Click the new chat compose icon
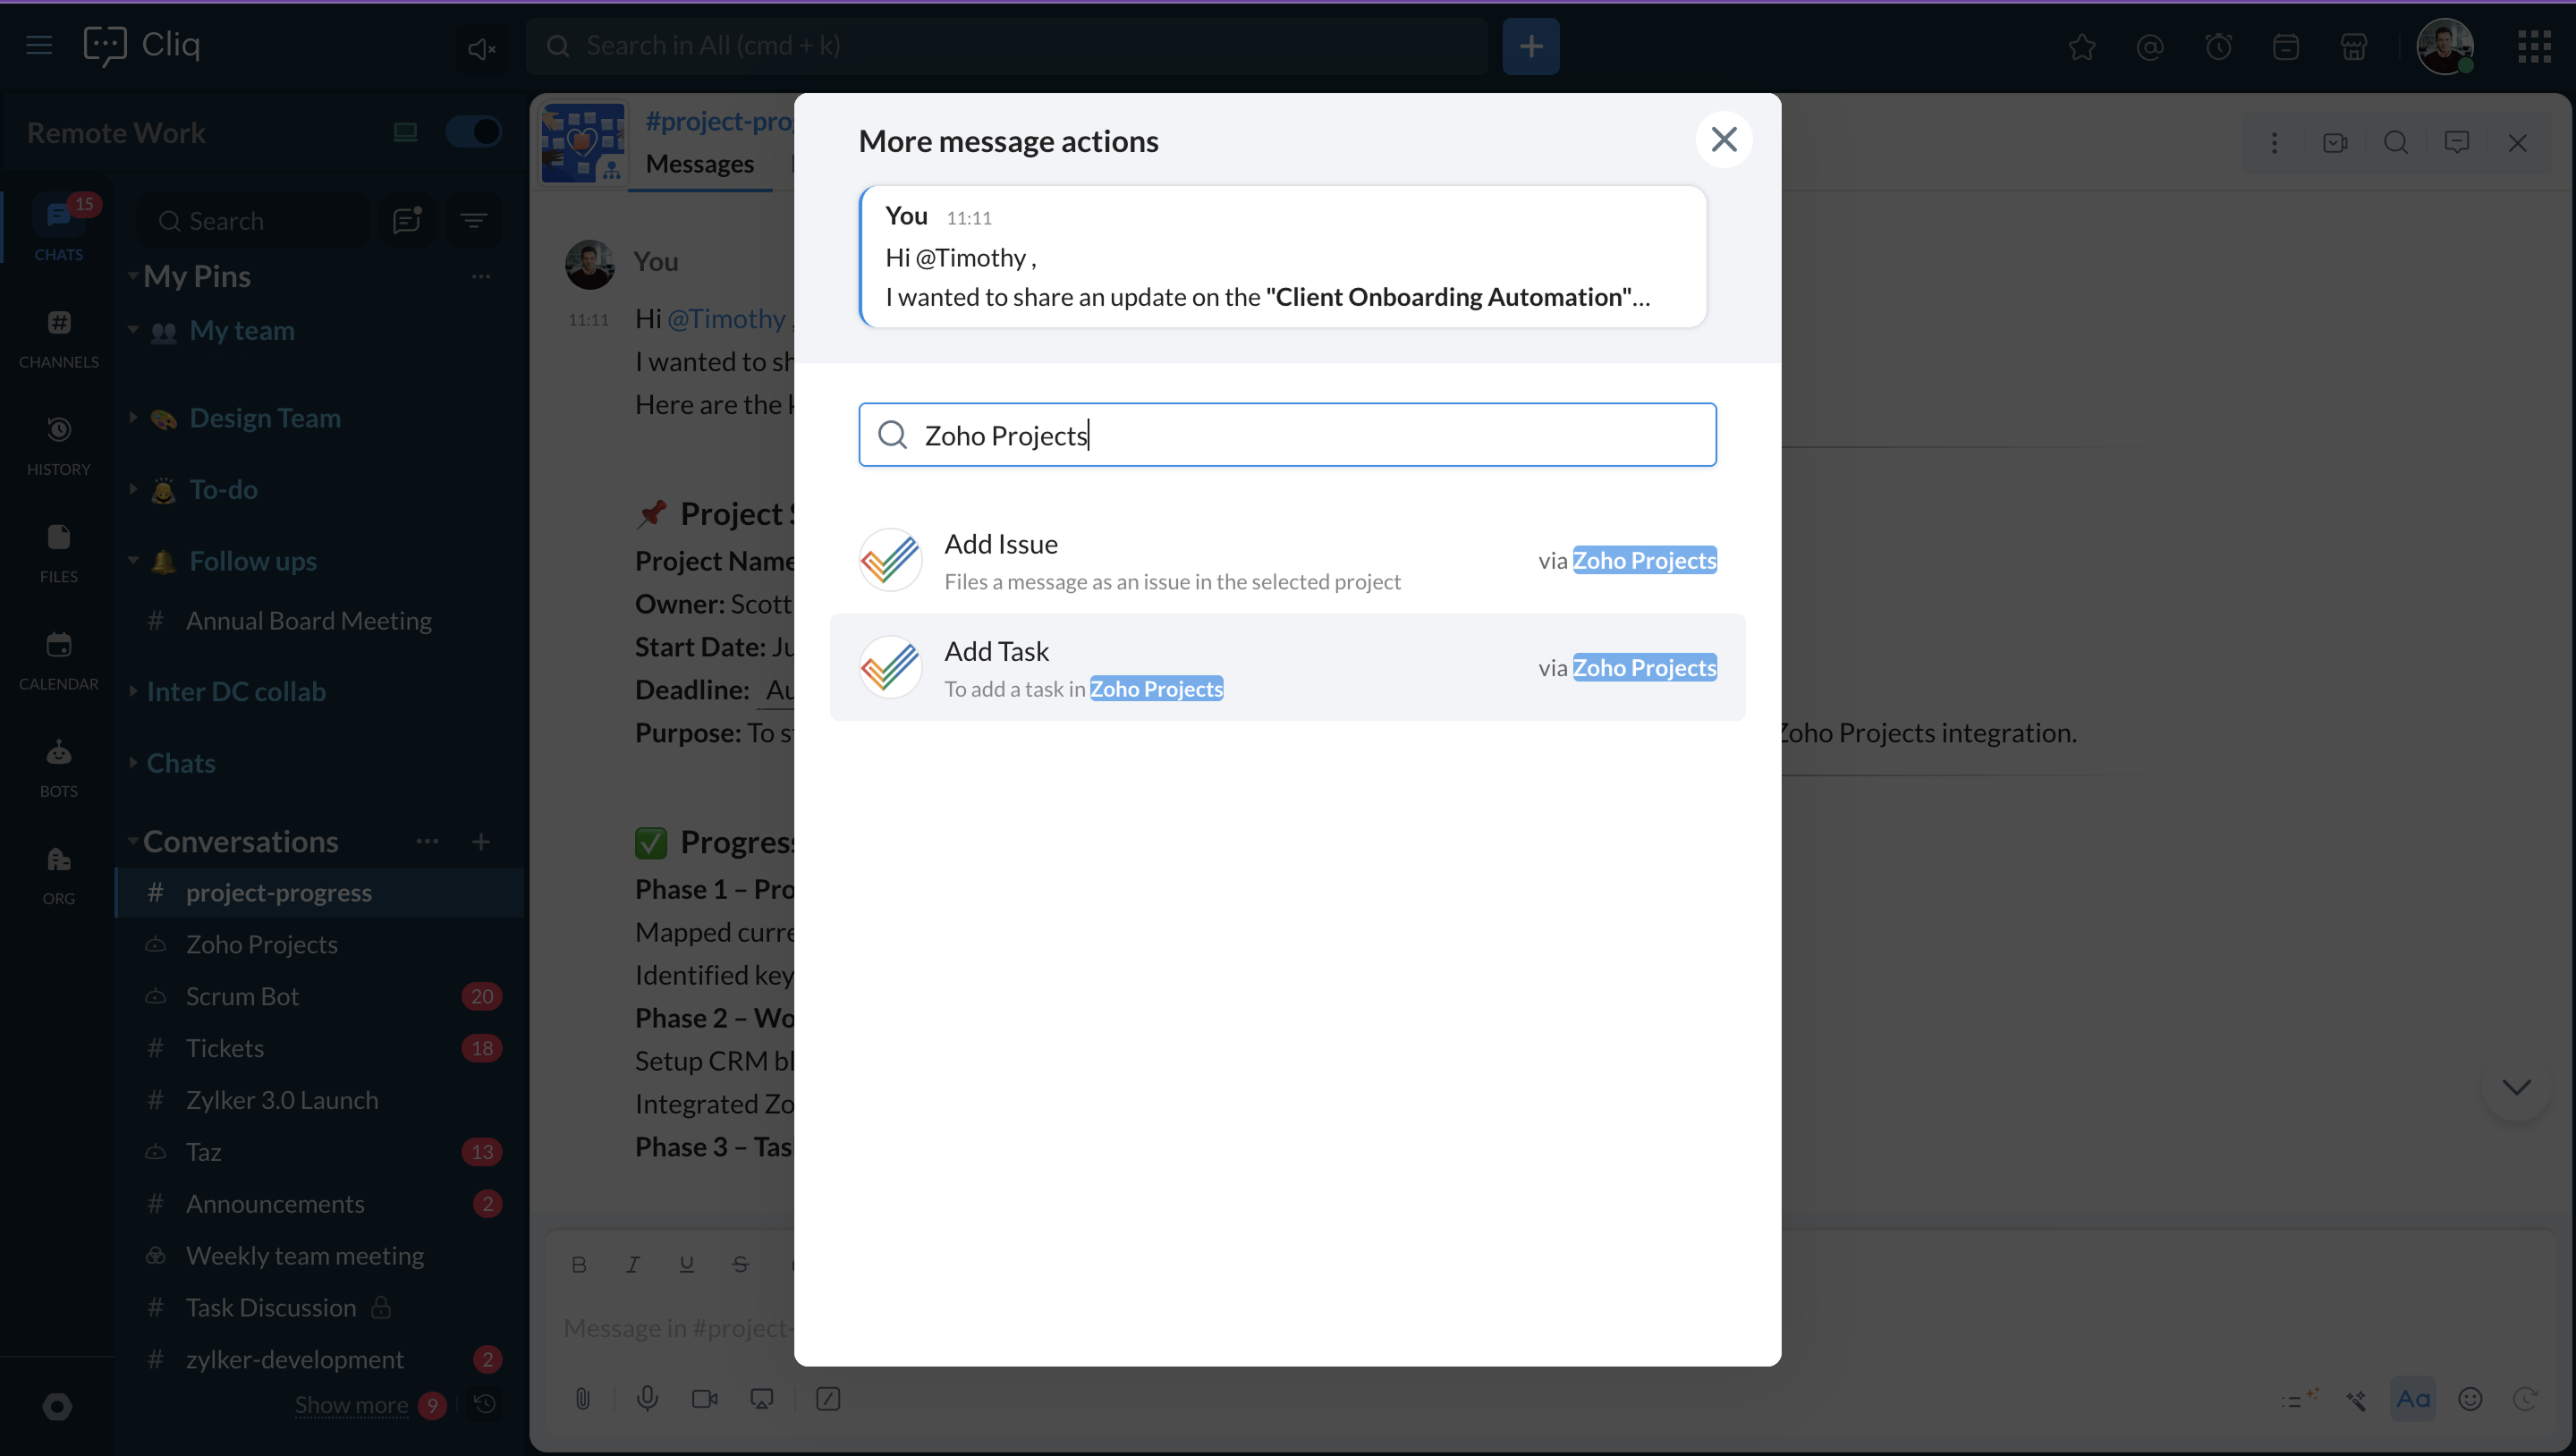The width and height of the screenshot is (2576, 1456). (407, 221)
